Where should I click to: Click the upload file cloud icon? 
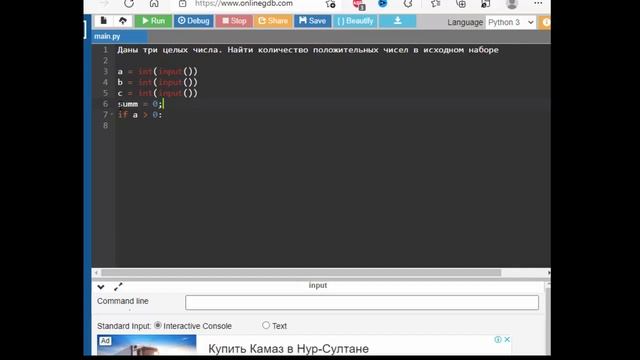click(x=122, y=21)
